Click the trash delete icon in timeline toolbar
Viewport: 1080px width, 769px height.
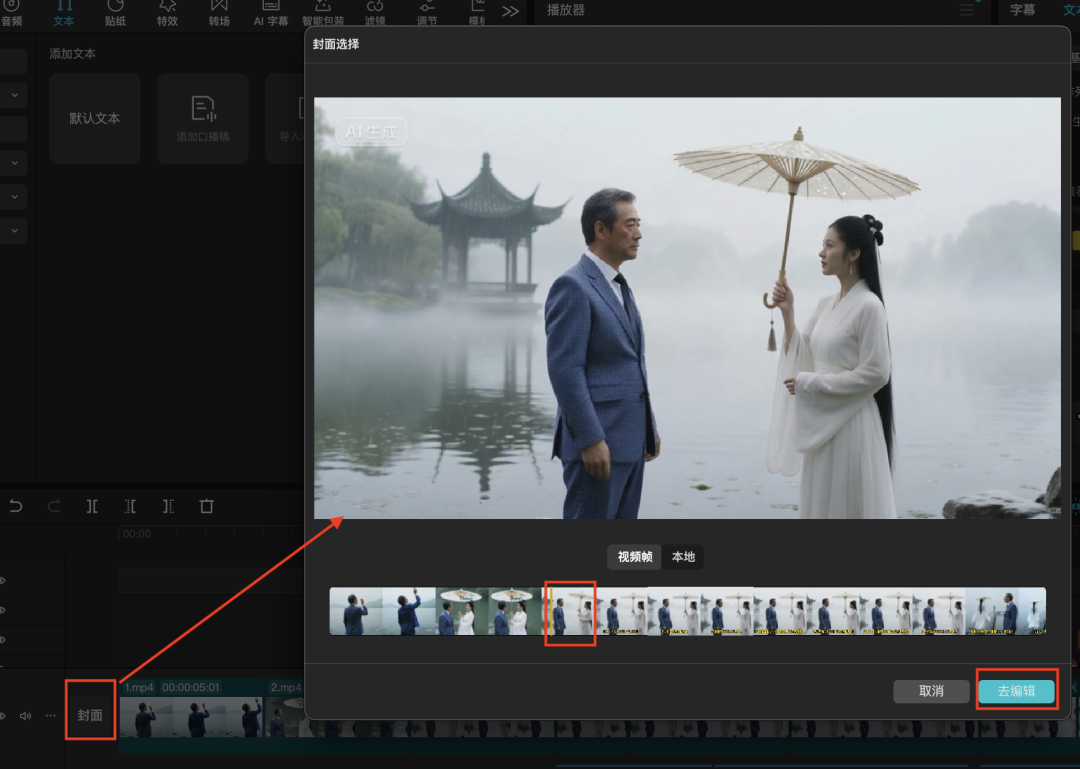coord(206,506)
